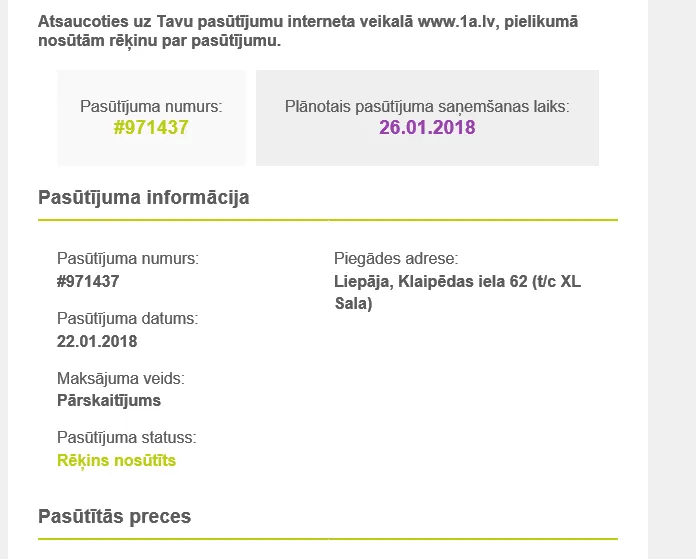Click the intro sentence 'nosūtām rēķinu par pasūtījumu'

159,40
